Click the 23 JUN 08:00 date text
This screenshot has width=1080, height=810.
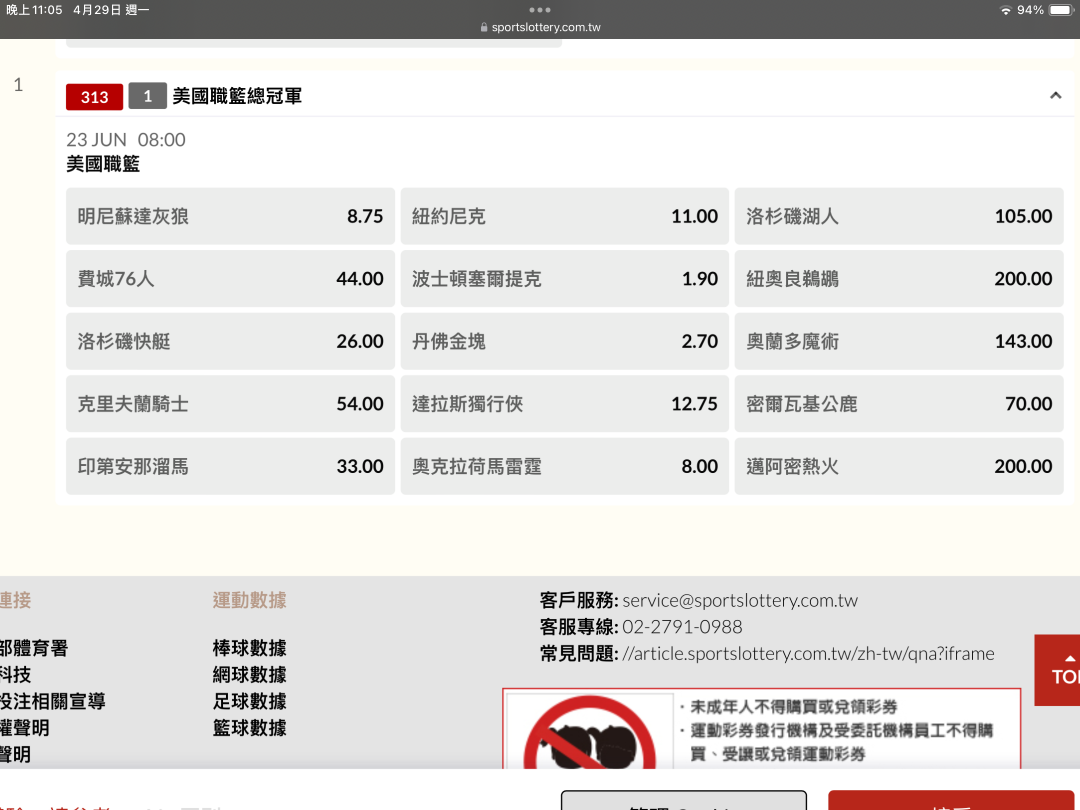[x=126, y=140]
